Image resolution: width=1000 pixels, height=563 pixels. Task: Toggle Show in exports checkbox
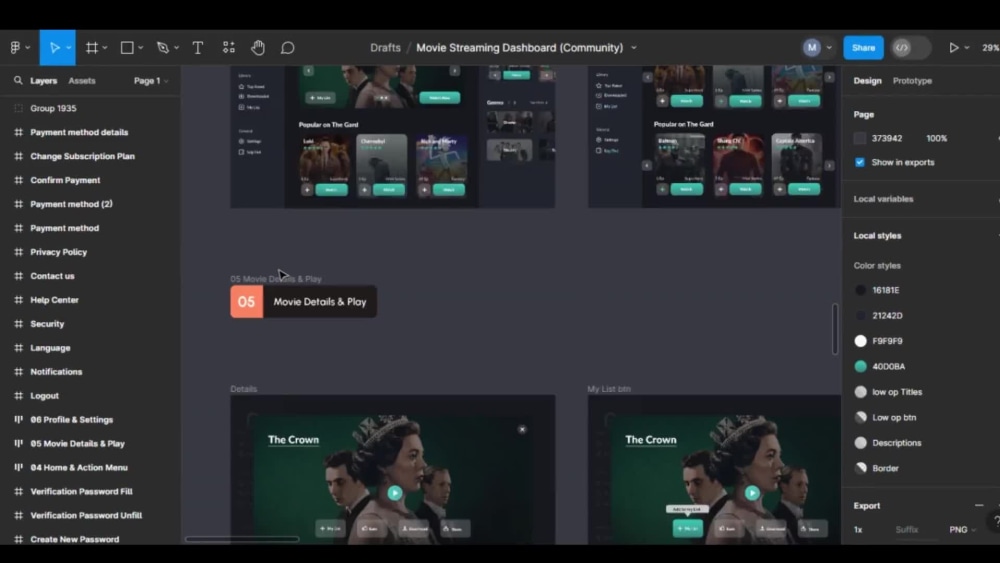click(860, 162)
